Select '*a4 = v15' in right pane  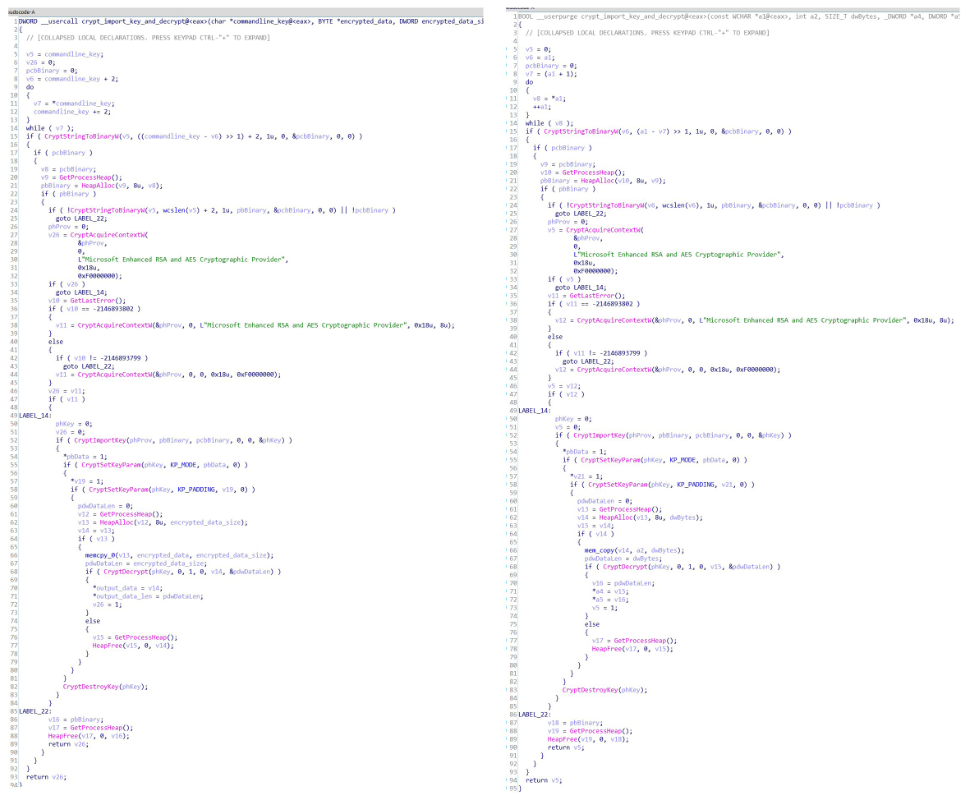coord(610,591)
